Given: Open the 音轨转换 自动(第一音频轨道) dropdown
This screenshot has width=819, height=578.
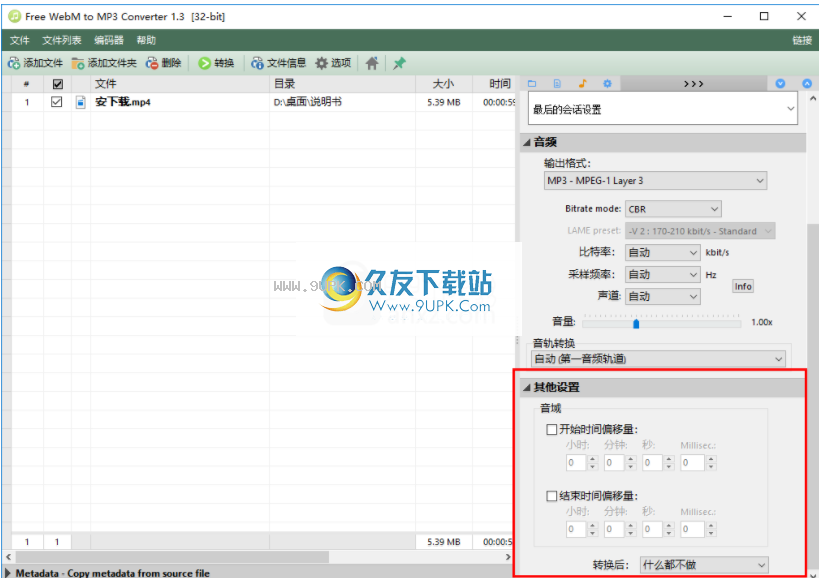Looking at the screenshot, I should [658, 359].
